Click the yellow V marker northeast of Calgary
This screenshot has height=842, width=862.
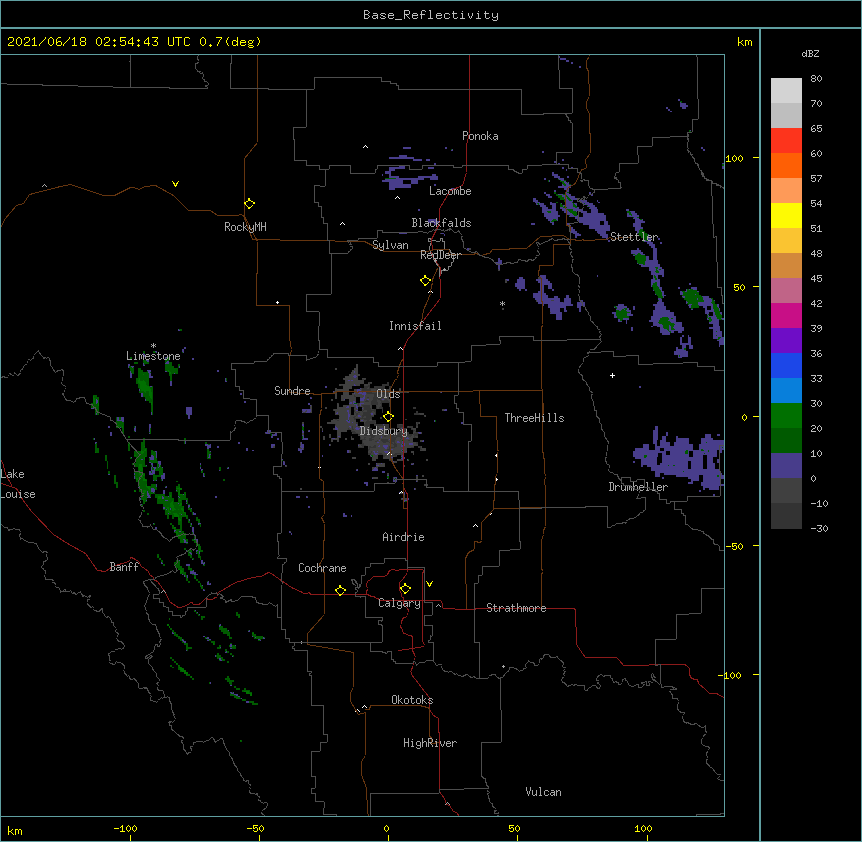[x=429, y=584]
